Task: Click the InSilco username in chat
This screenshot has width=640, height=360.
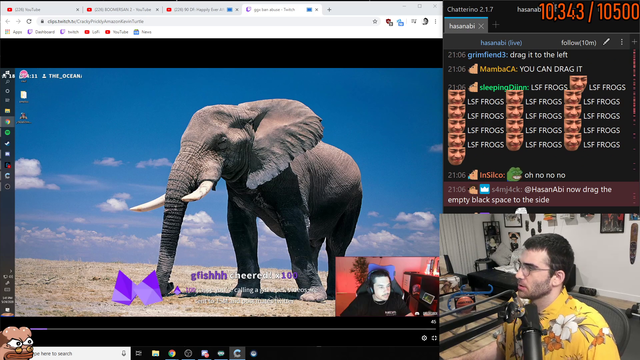Action: (x=492, y=175)
